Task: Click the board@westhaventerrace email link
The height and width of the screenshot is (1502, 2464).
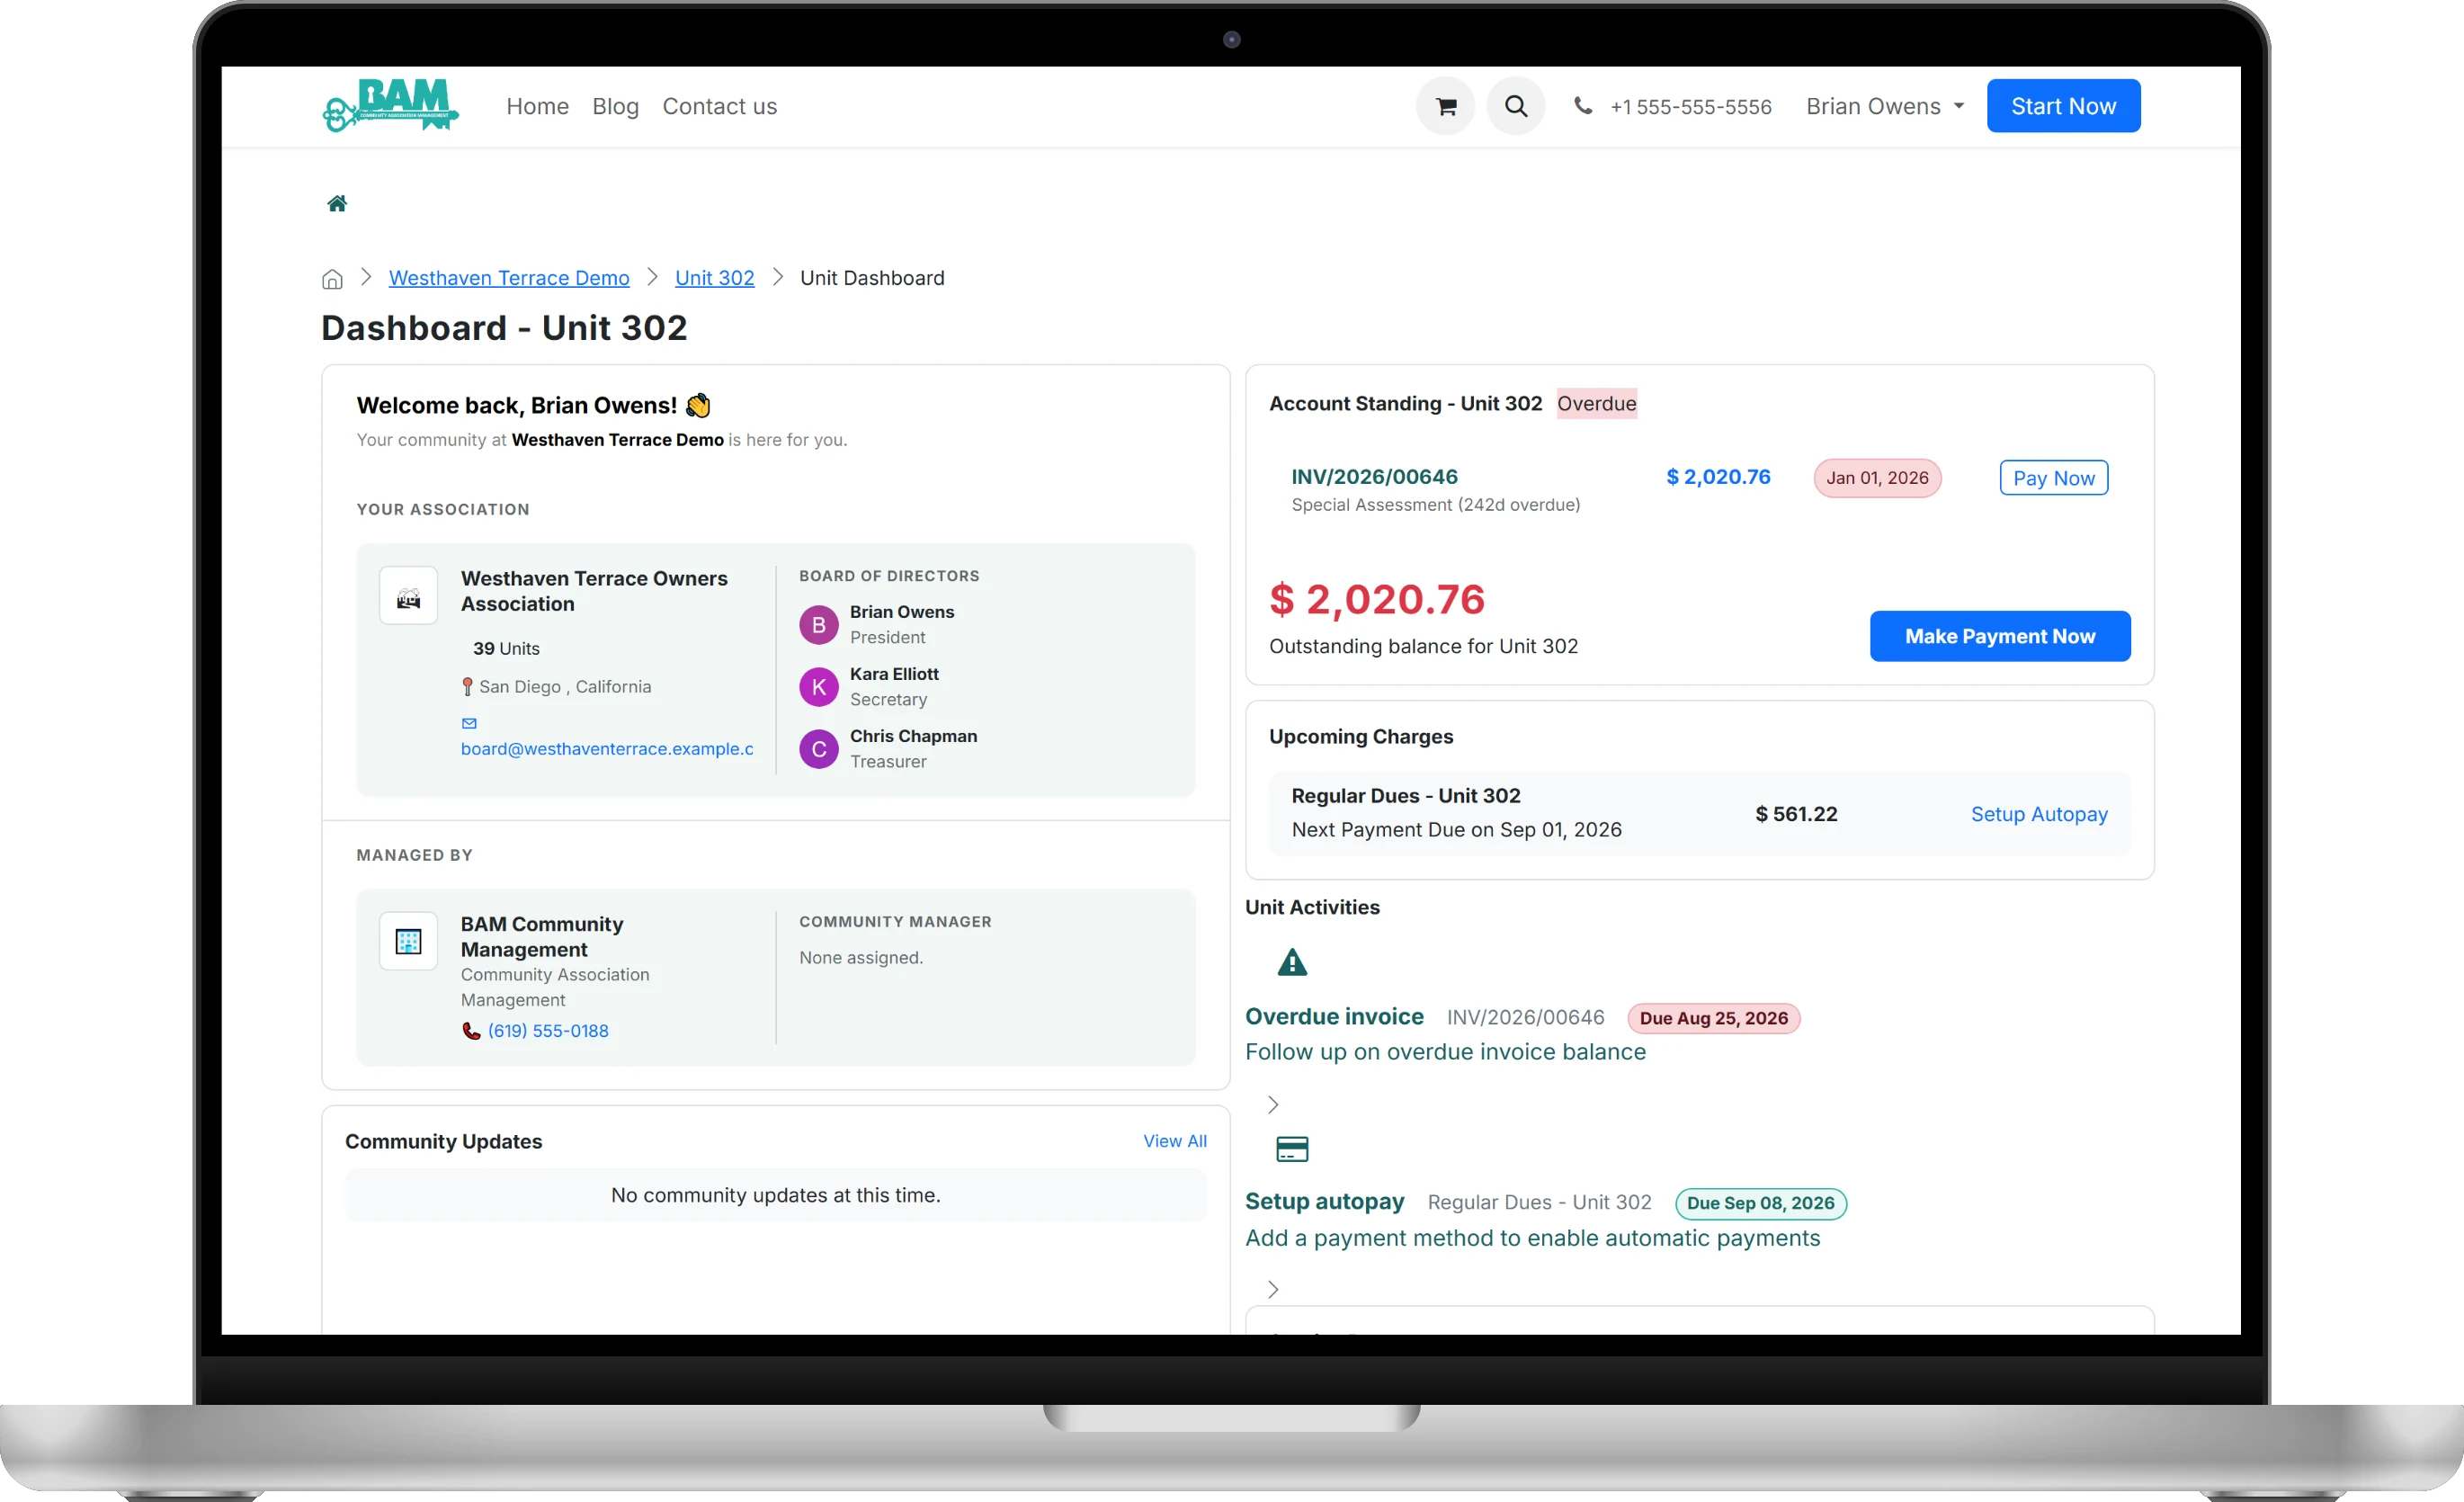Action: (x=607, y=749)
